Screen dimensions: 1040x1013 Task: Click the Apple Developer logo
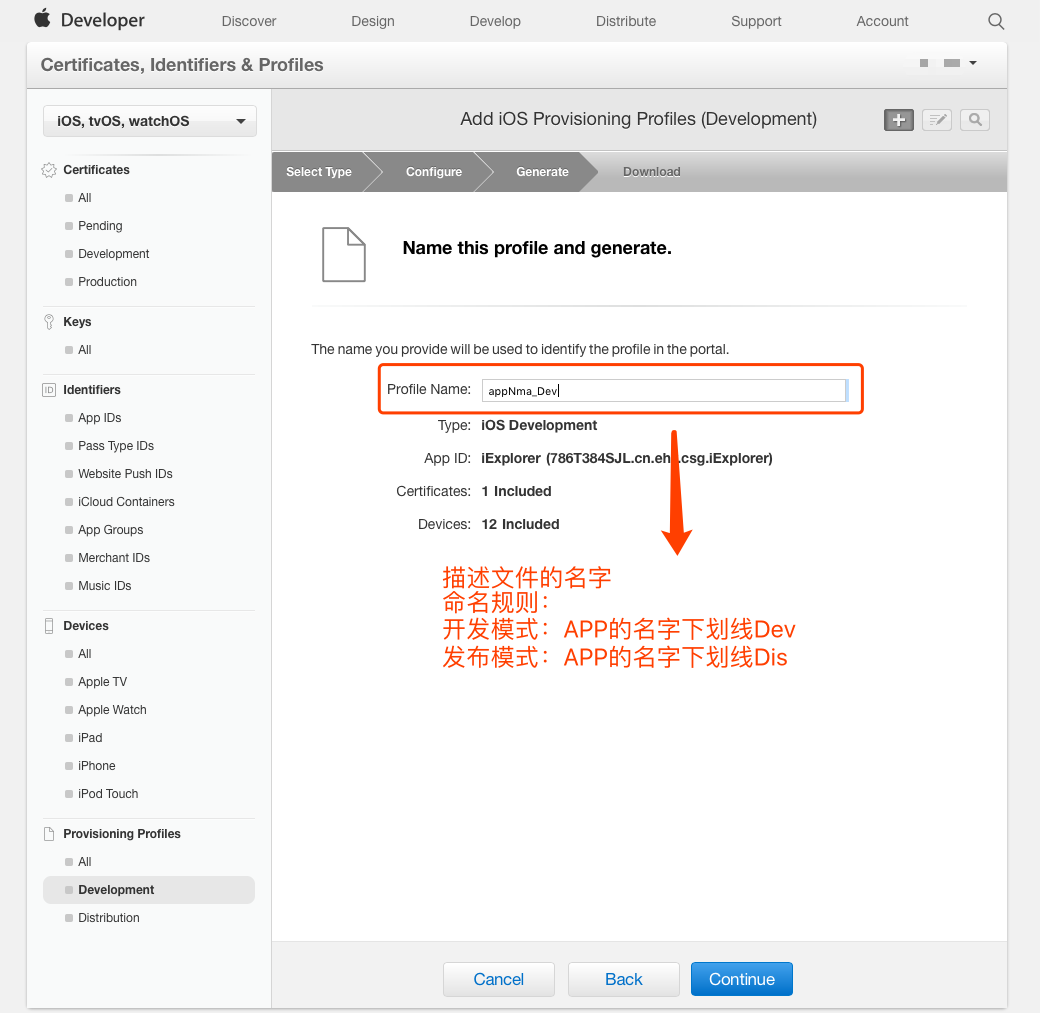point(89,20)
